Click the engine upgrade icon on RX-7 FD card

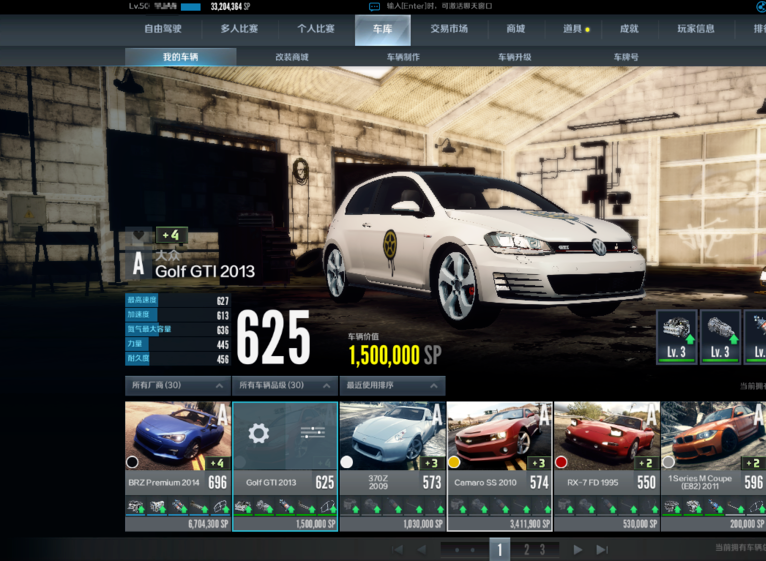565,506
